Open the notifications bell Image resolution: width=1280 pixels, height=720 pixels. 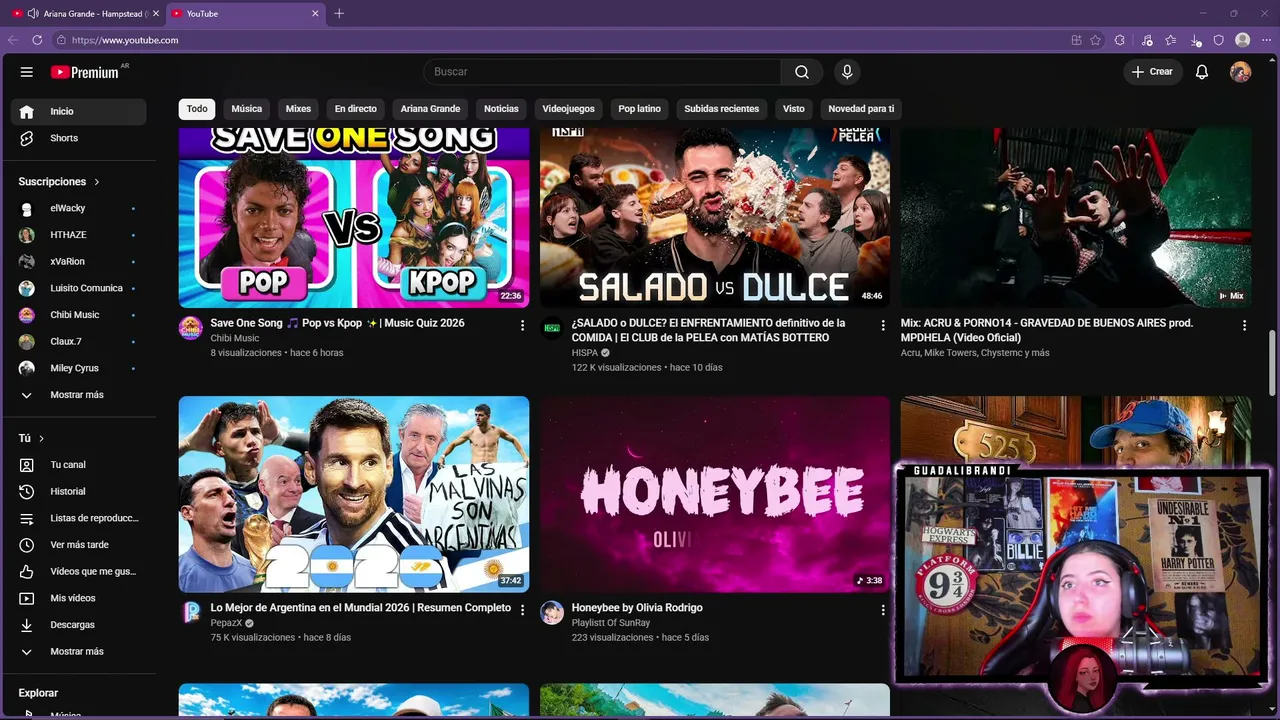click(x=1202, y=72)
